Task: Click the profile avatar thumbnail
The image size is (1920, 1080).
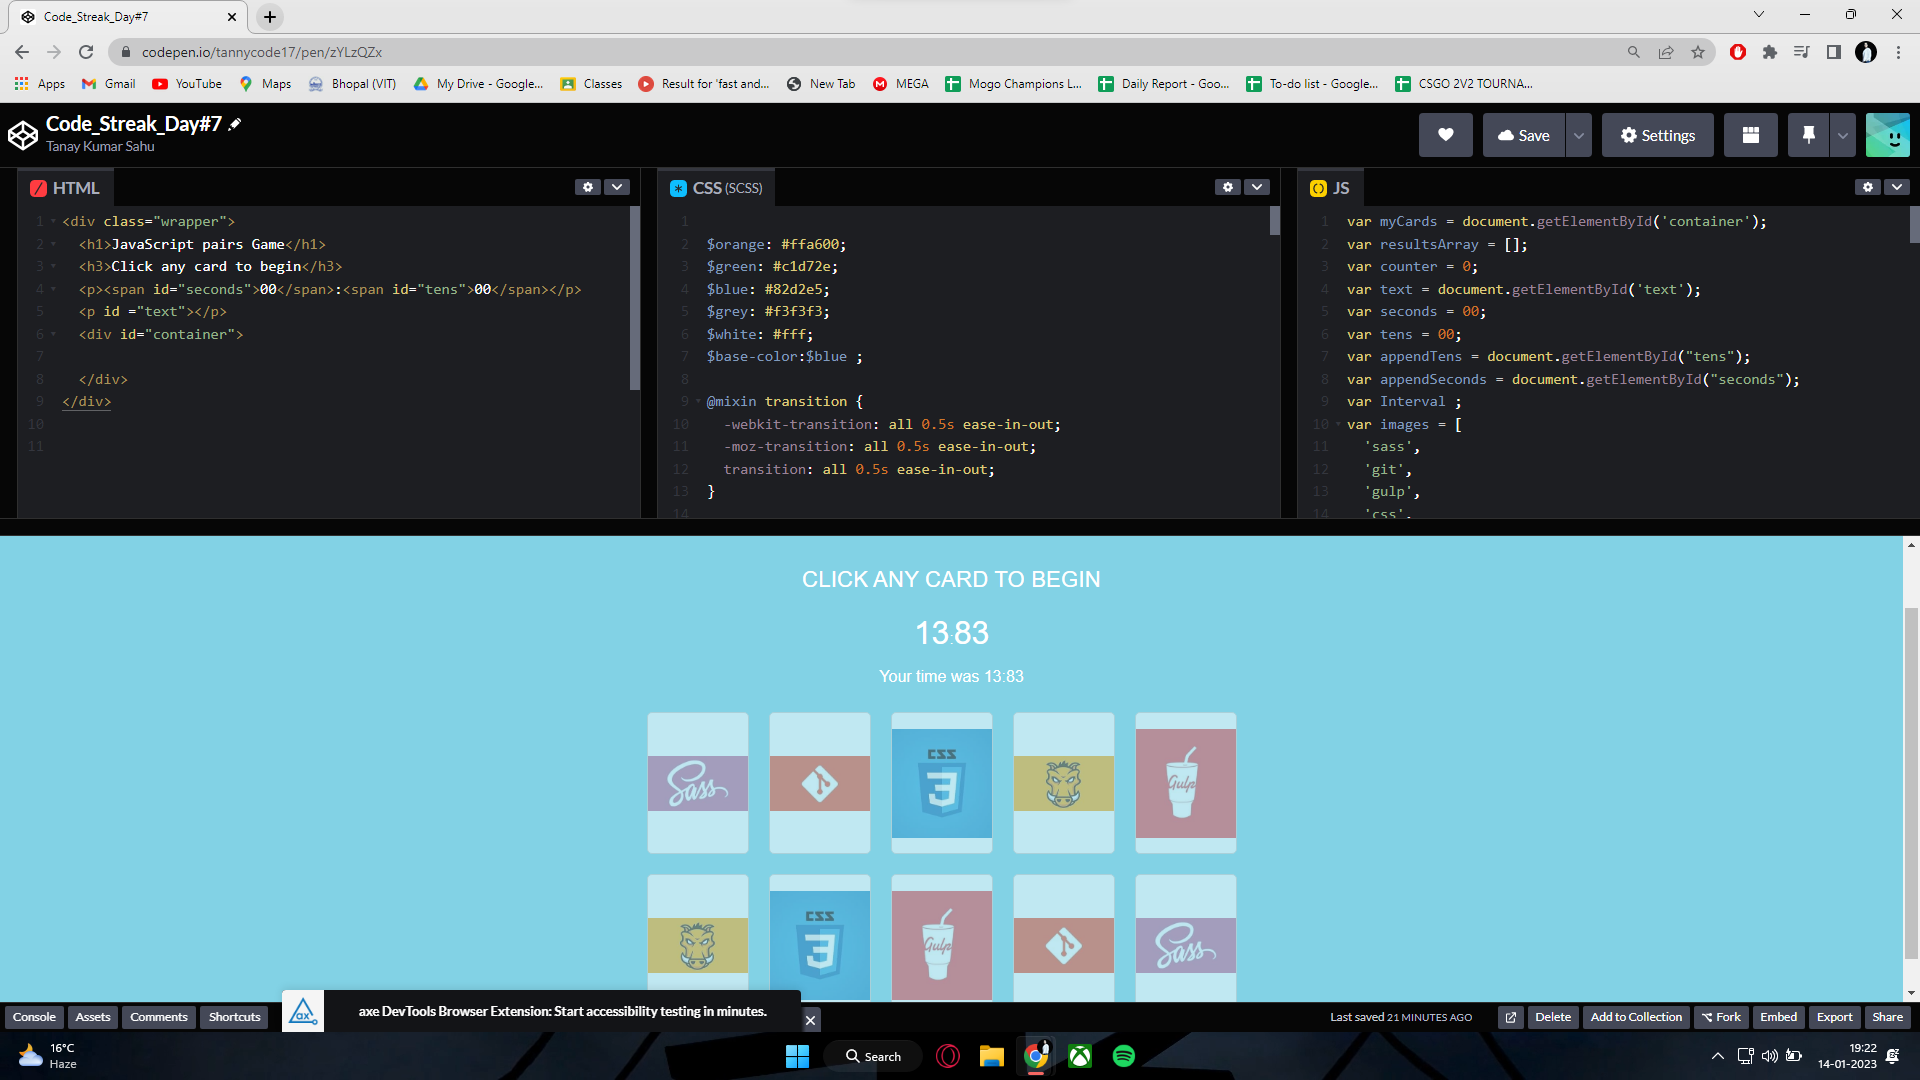Action: tap(1888, 134)
